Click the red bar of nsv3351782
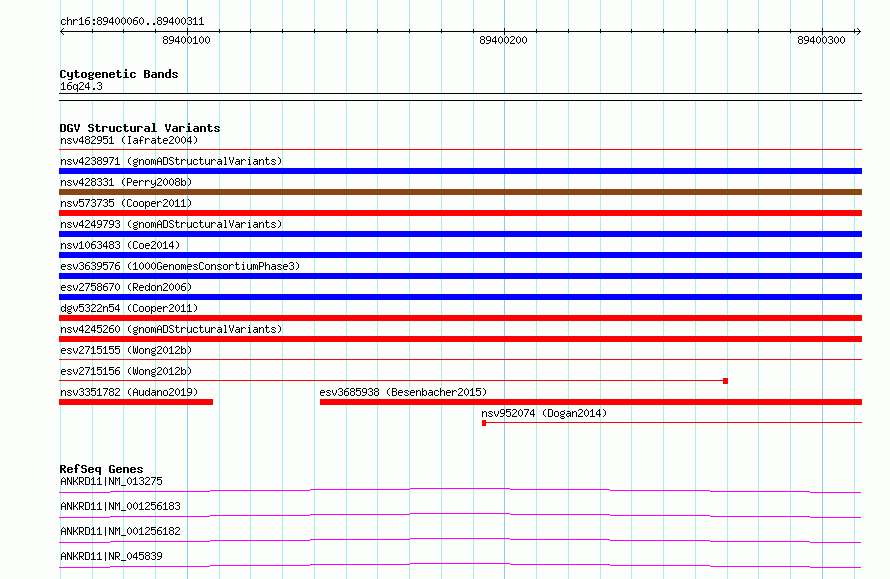890x579 pixels. pyautogui.click(x=136, y=402)
